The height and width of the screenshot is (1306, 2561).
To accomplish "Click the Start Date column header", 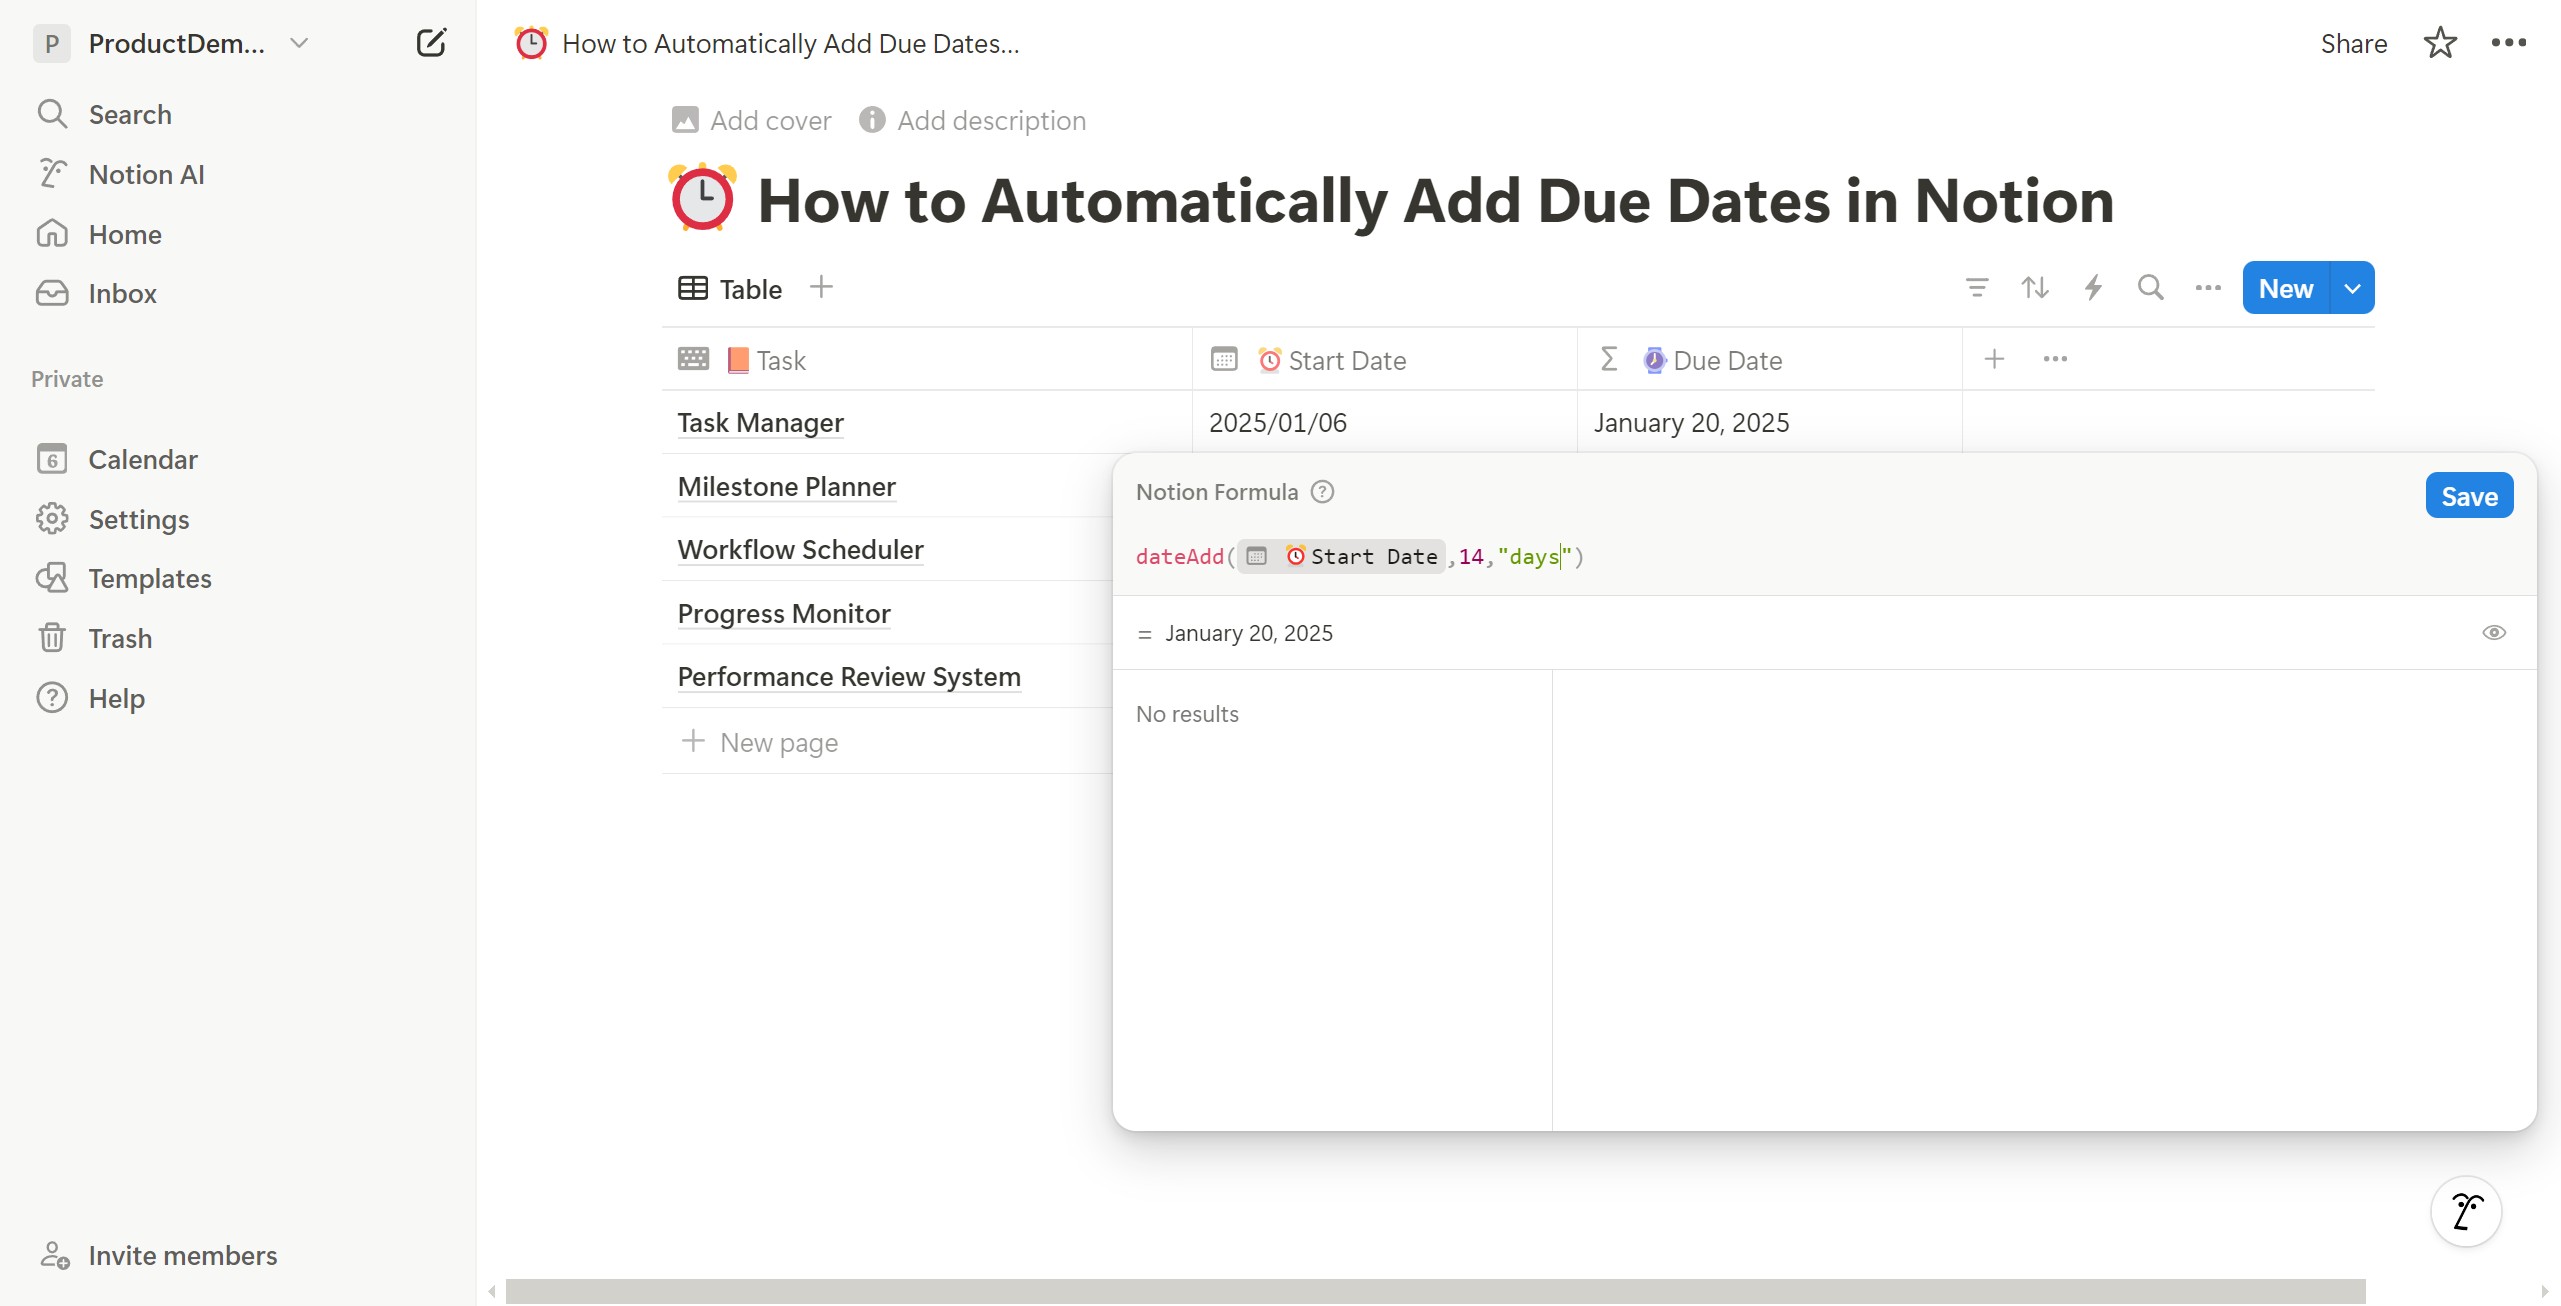I will tap(1385, 360).
